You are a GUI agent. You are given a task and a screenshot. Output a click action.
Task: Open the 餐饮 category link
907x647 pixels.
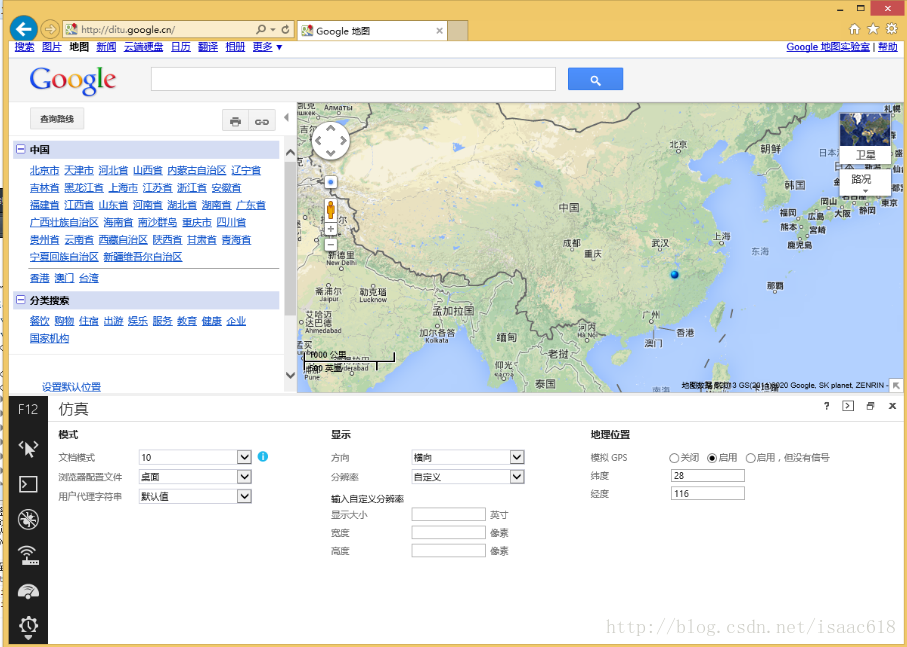[x=39, y=321]
